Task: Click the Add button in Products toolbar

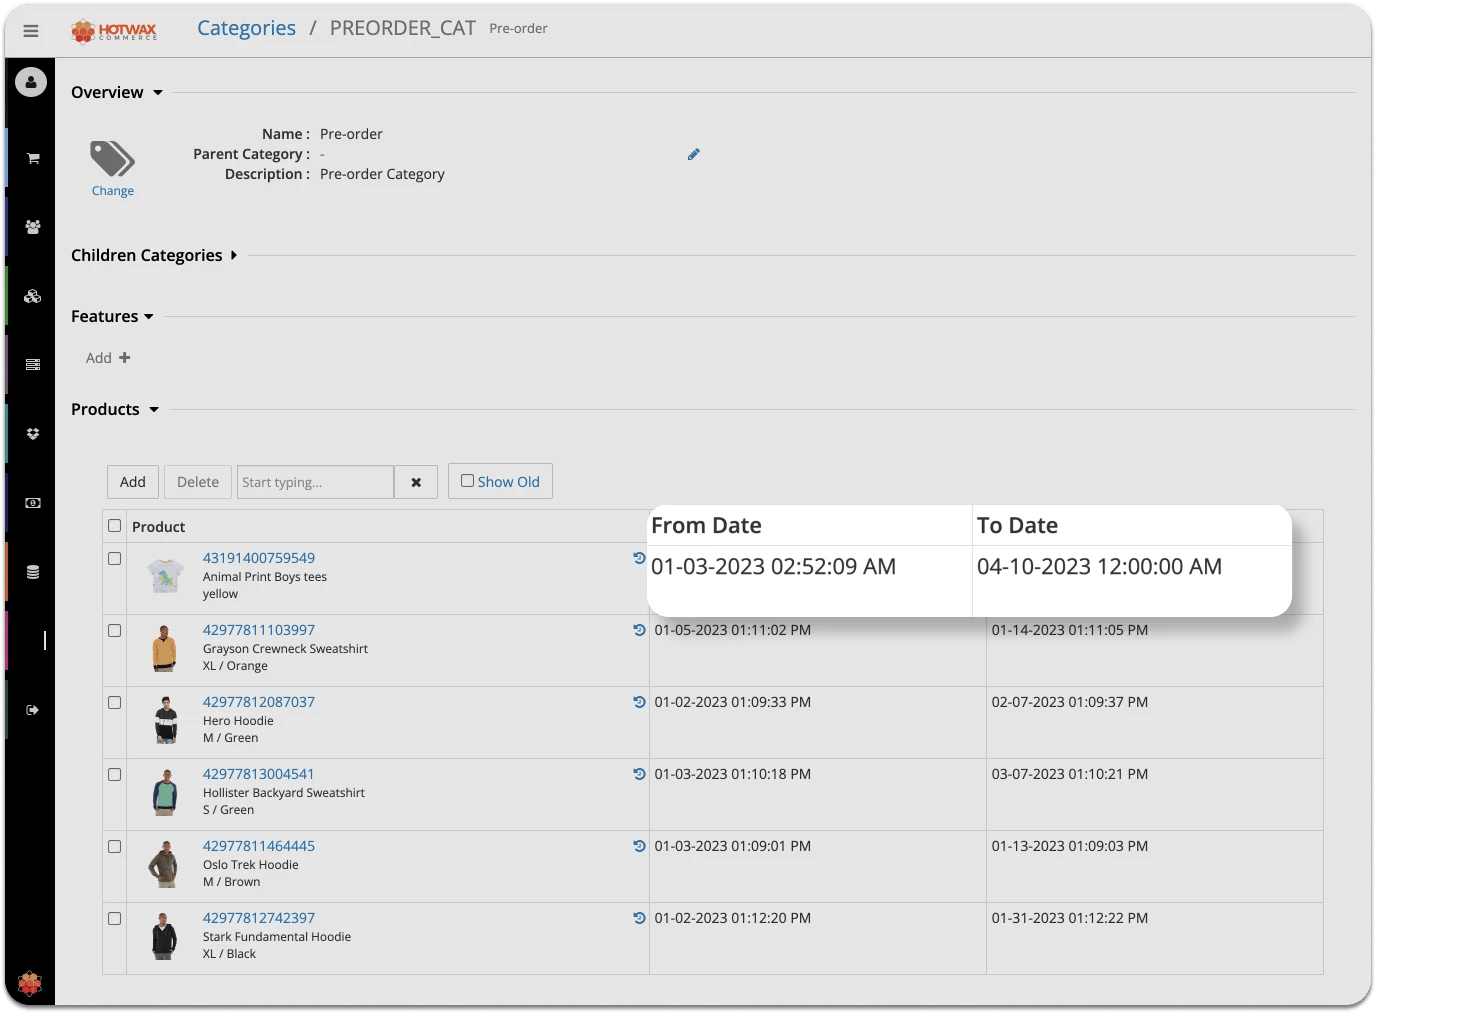Action: click(133, 482)
